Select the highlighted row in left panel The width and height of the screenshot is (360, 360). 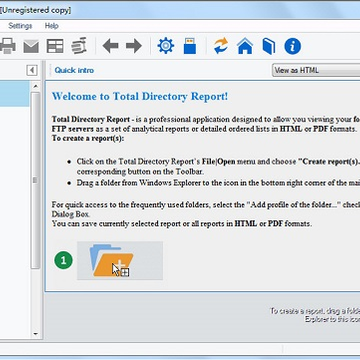click(x=15, y=94)
